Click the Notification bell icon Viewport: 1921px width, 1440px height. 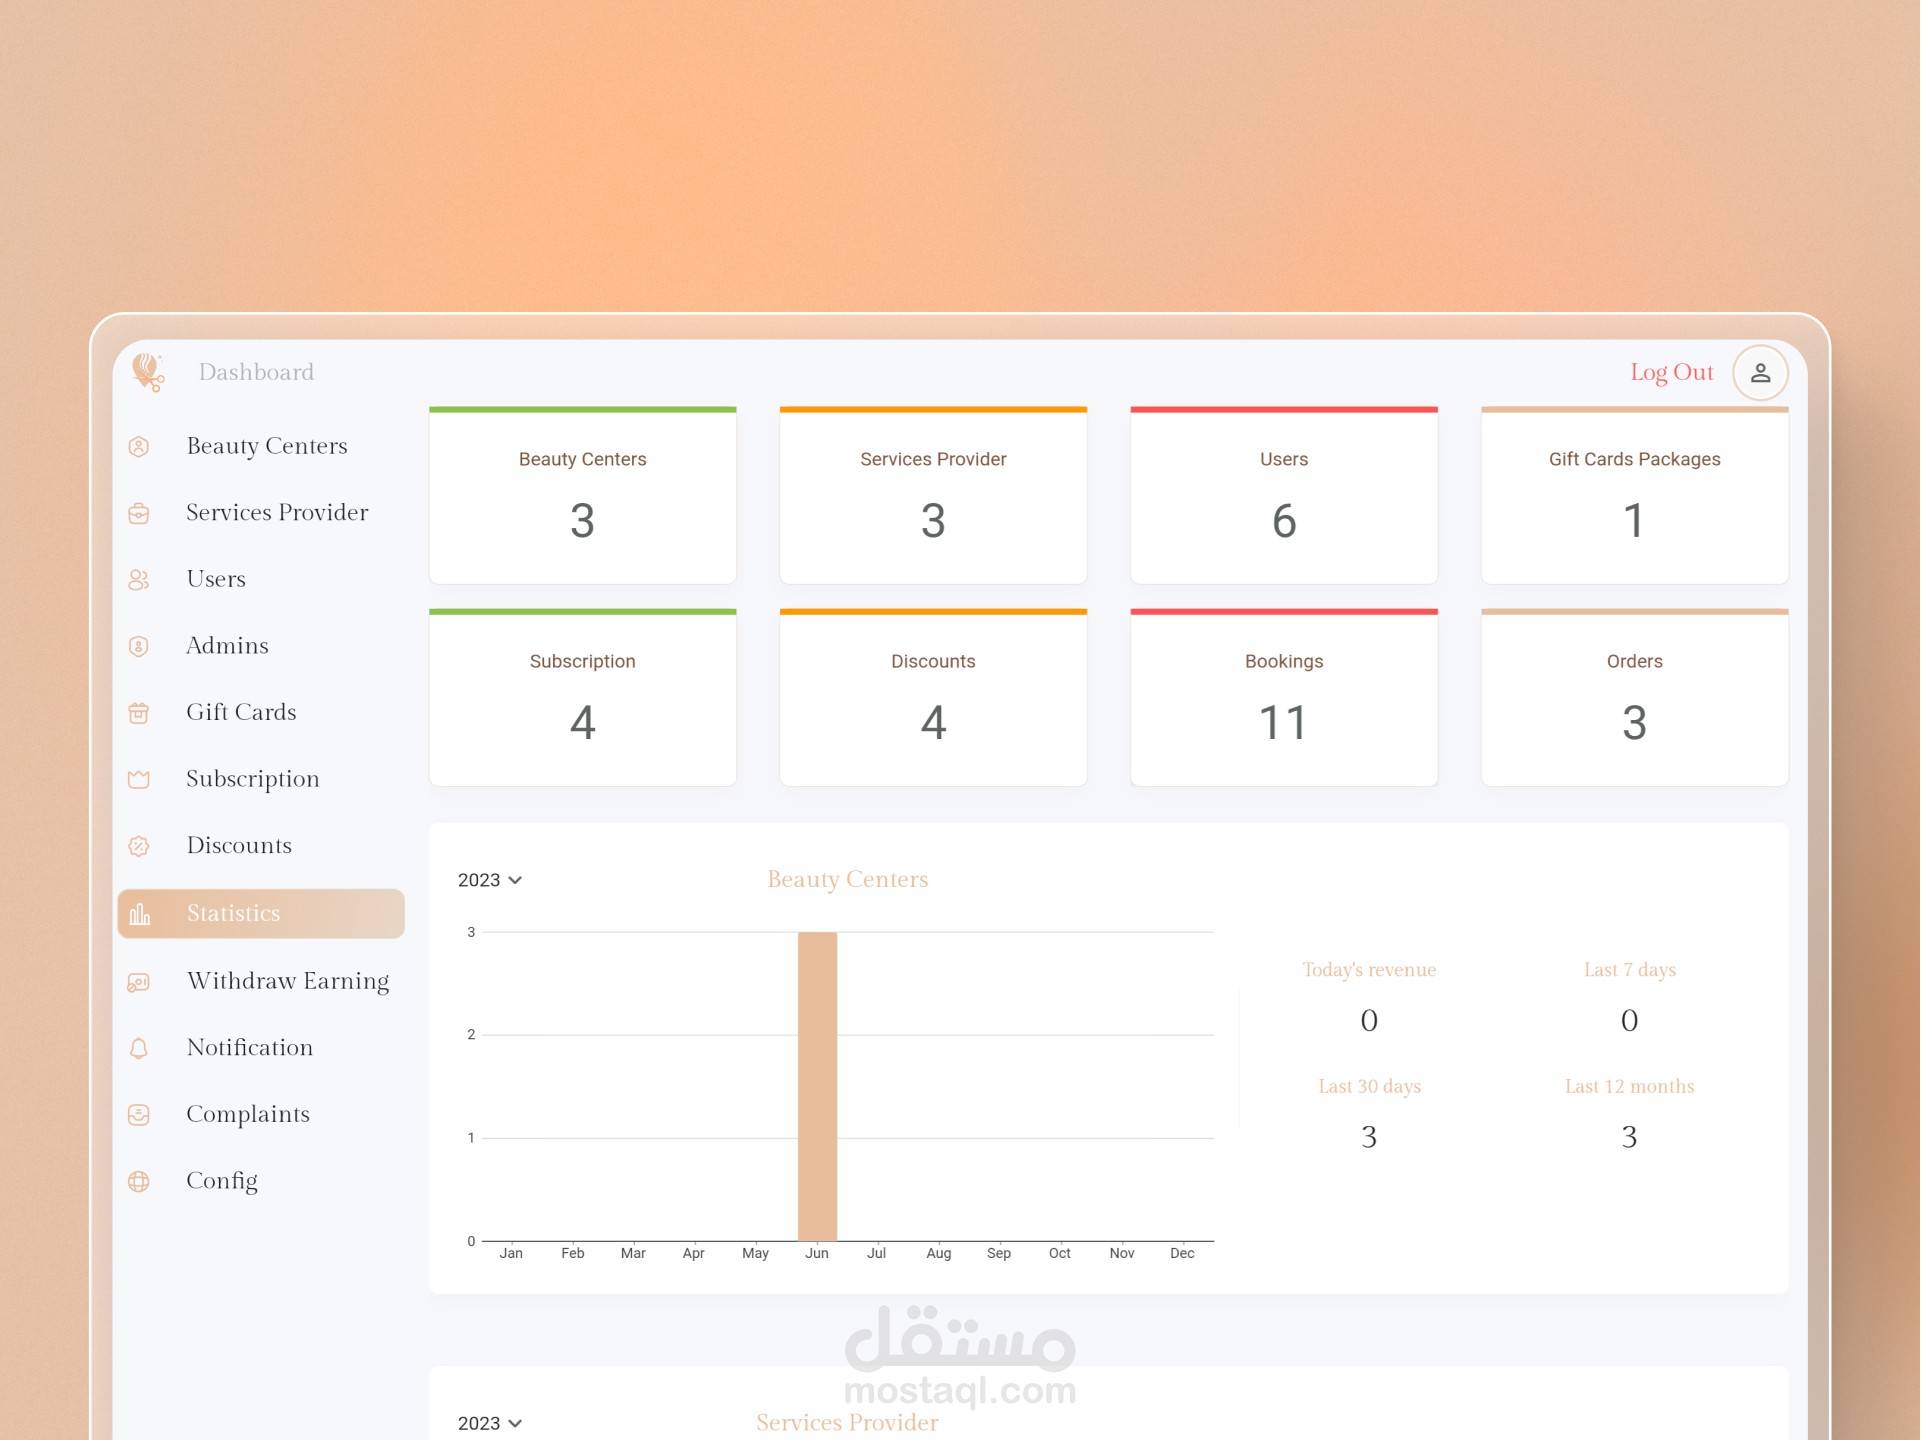pyautogui.click(x=139, y=1048)
